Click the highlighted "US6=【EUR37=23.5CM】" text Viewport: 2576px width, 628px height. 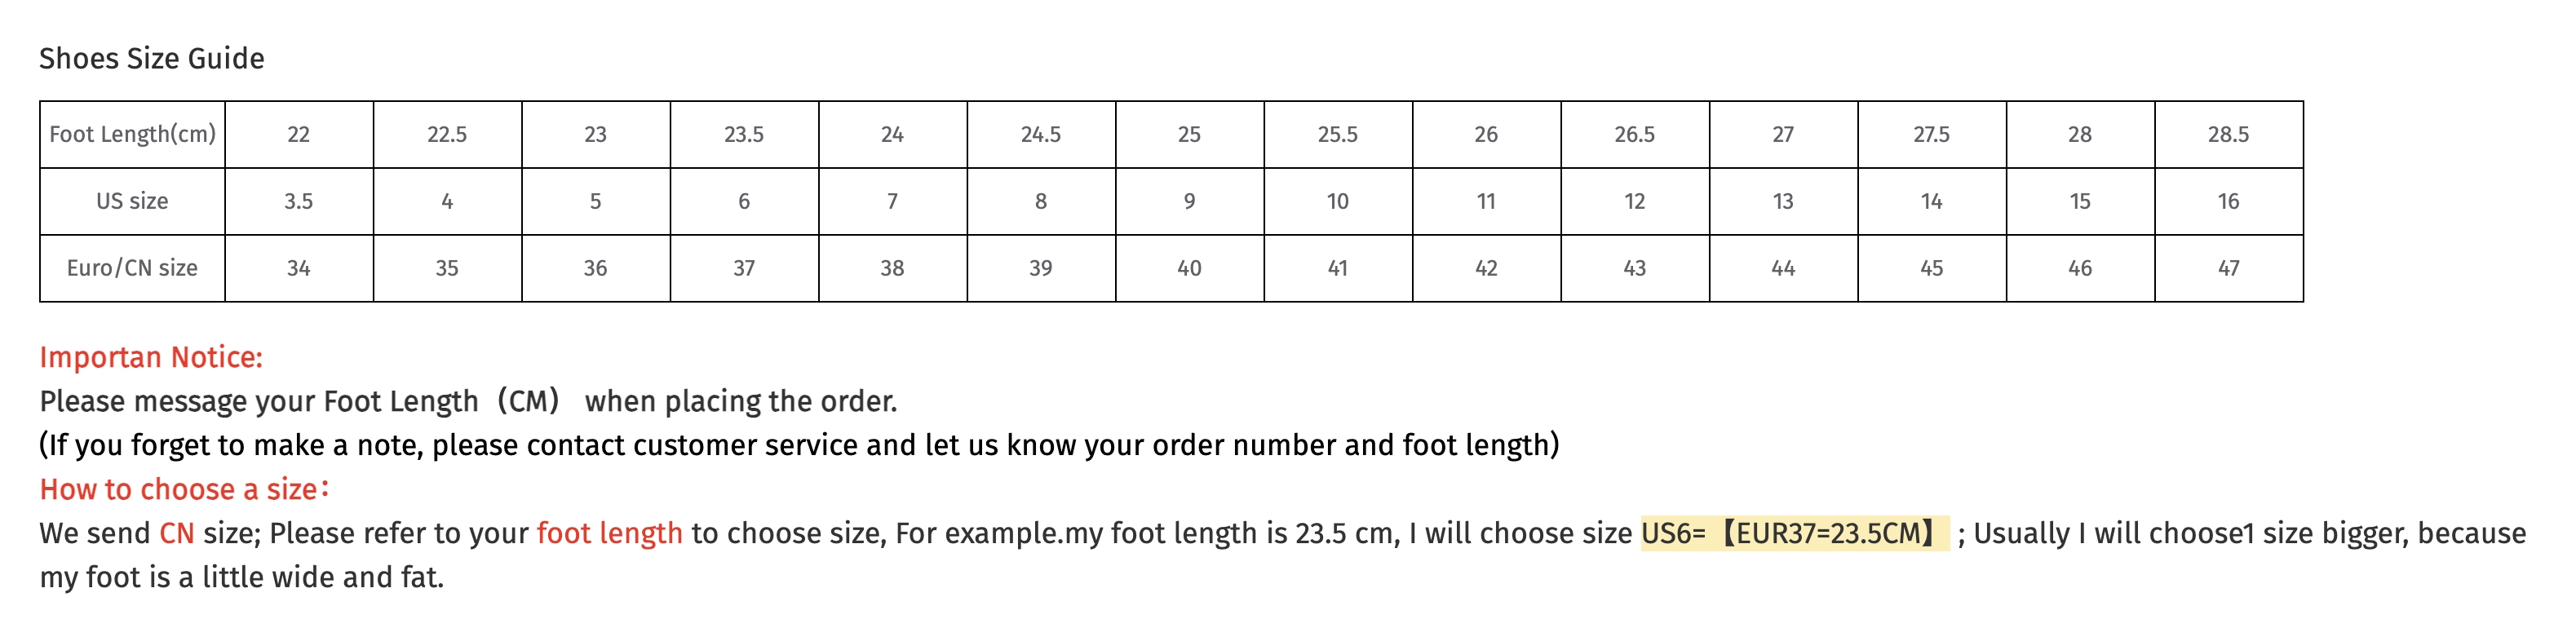(1794, 533)
